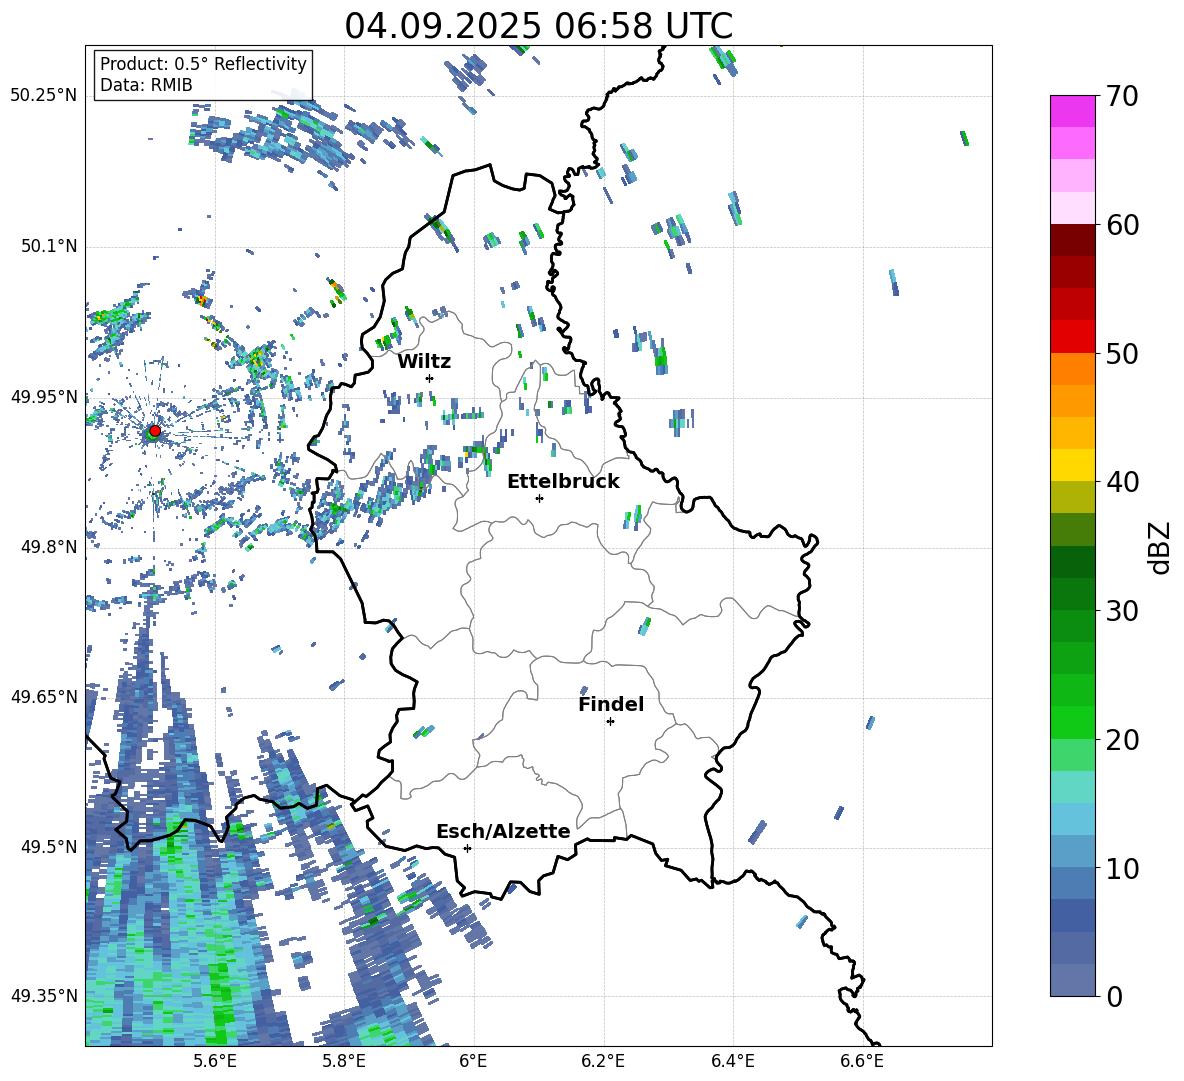Viewport: 1184px width, 1081px height.
Task: Click the dBZ colorbar axis label
Action: click(1159, 547)
